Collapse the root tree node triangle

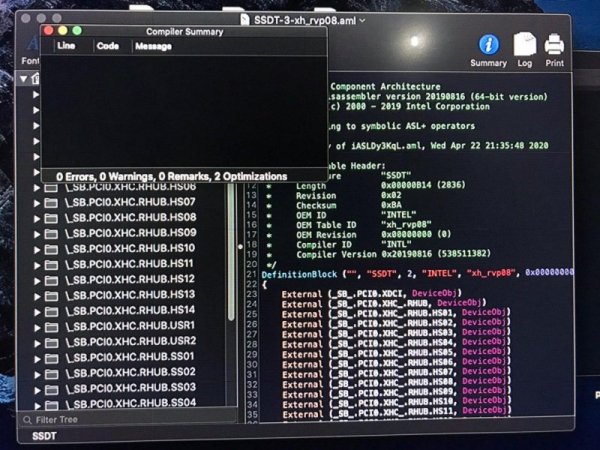(x=24, y=79)
